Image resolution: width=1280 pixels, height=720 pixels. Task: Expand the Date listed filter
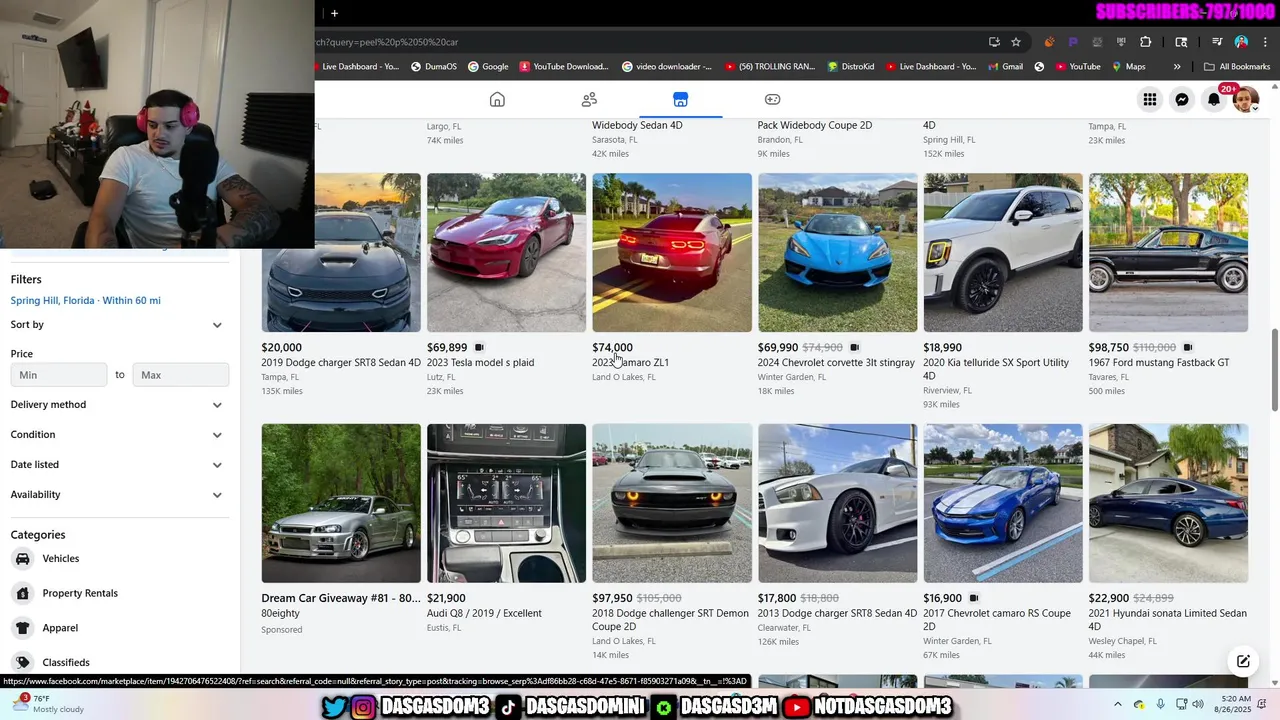(119, 465)
